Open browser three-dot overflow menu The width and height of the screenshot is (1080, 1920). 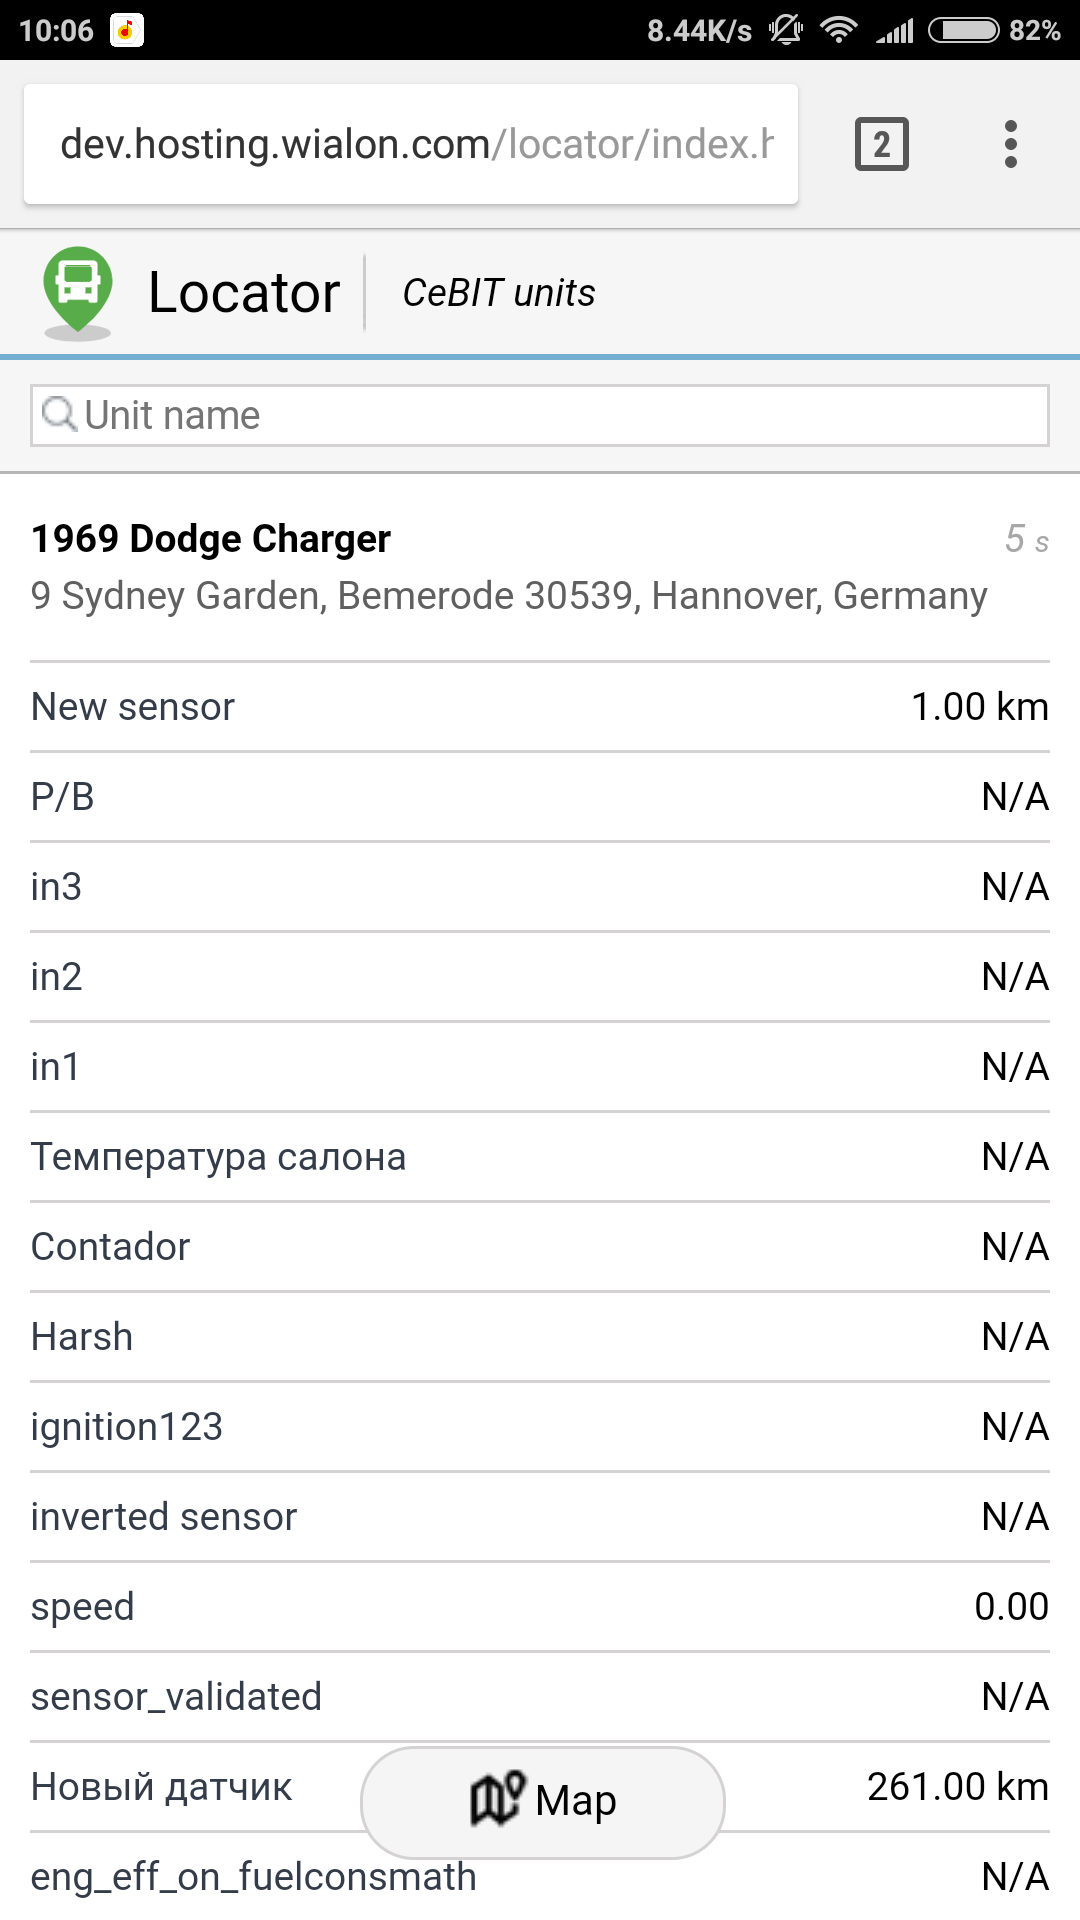click(x=1010, y=144)
